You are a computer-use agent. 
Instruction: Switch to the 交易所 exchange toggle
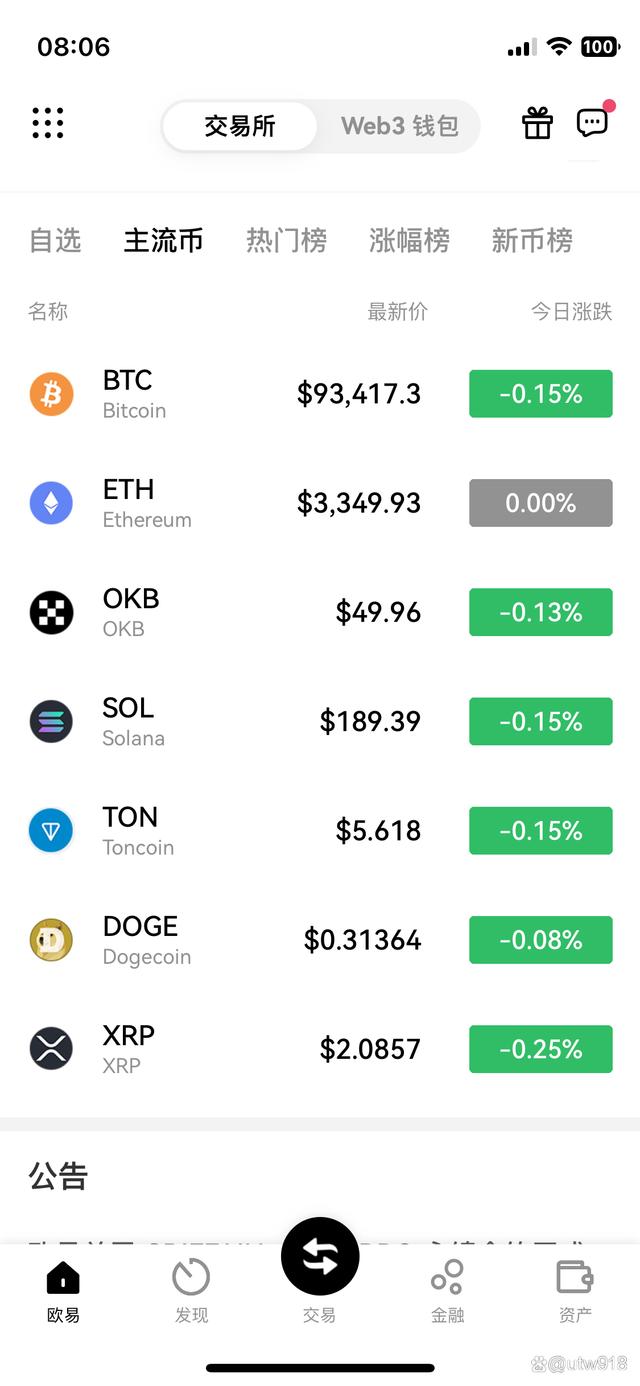pyautogui.click(x=240, y=127)
